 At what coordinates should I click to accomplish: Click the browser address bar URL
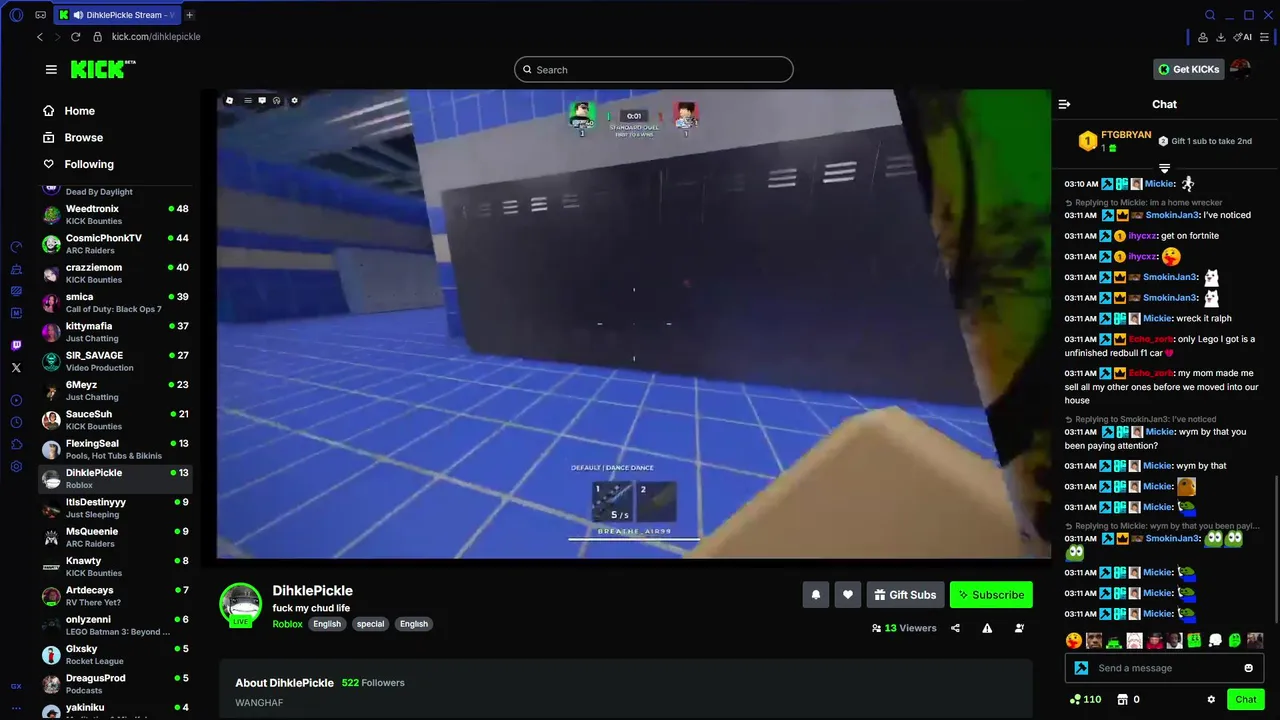(x=156, y=37)
